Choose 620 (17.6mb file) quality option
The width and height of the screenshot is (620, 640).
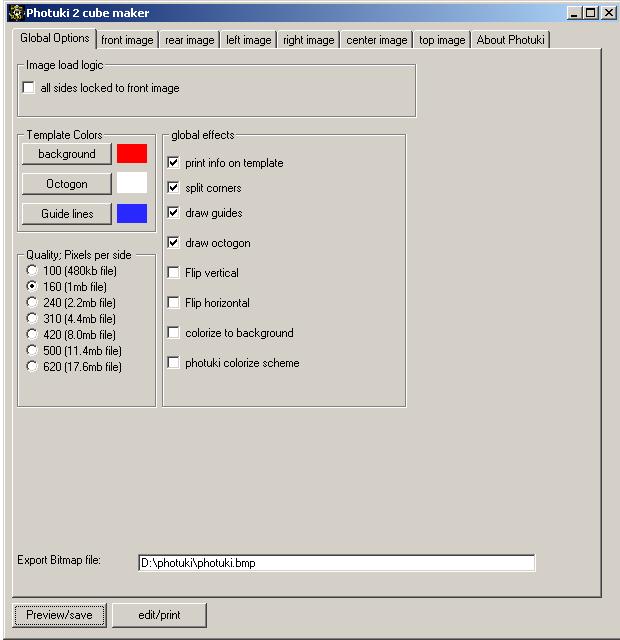[33, 367]
